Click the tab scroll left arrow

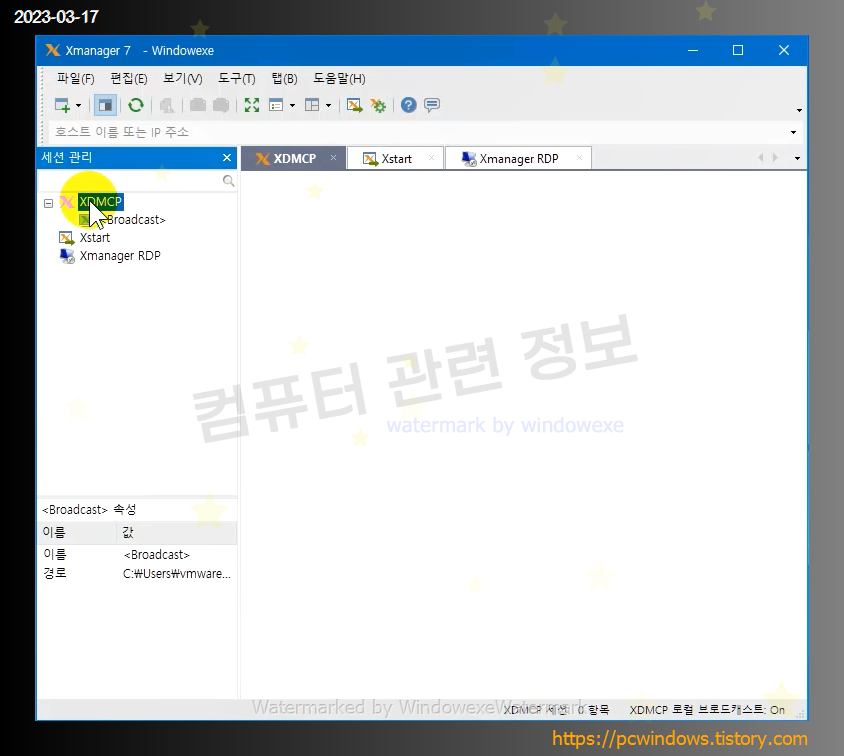tap(760, 158)
